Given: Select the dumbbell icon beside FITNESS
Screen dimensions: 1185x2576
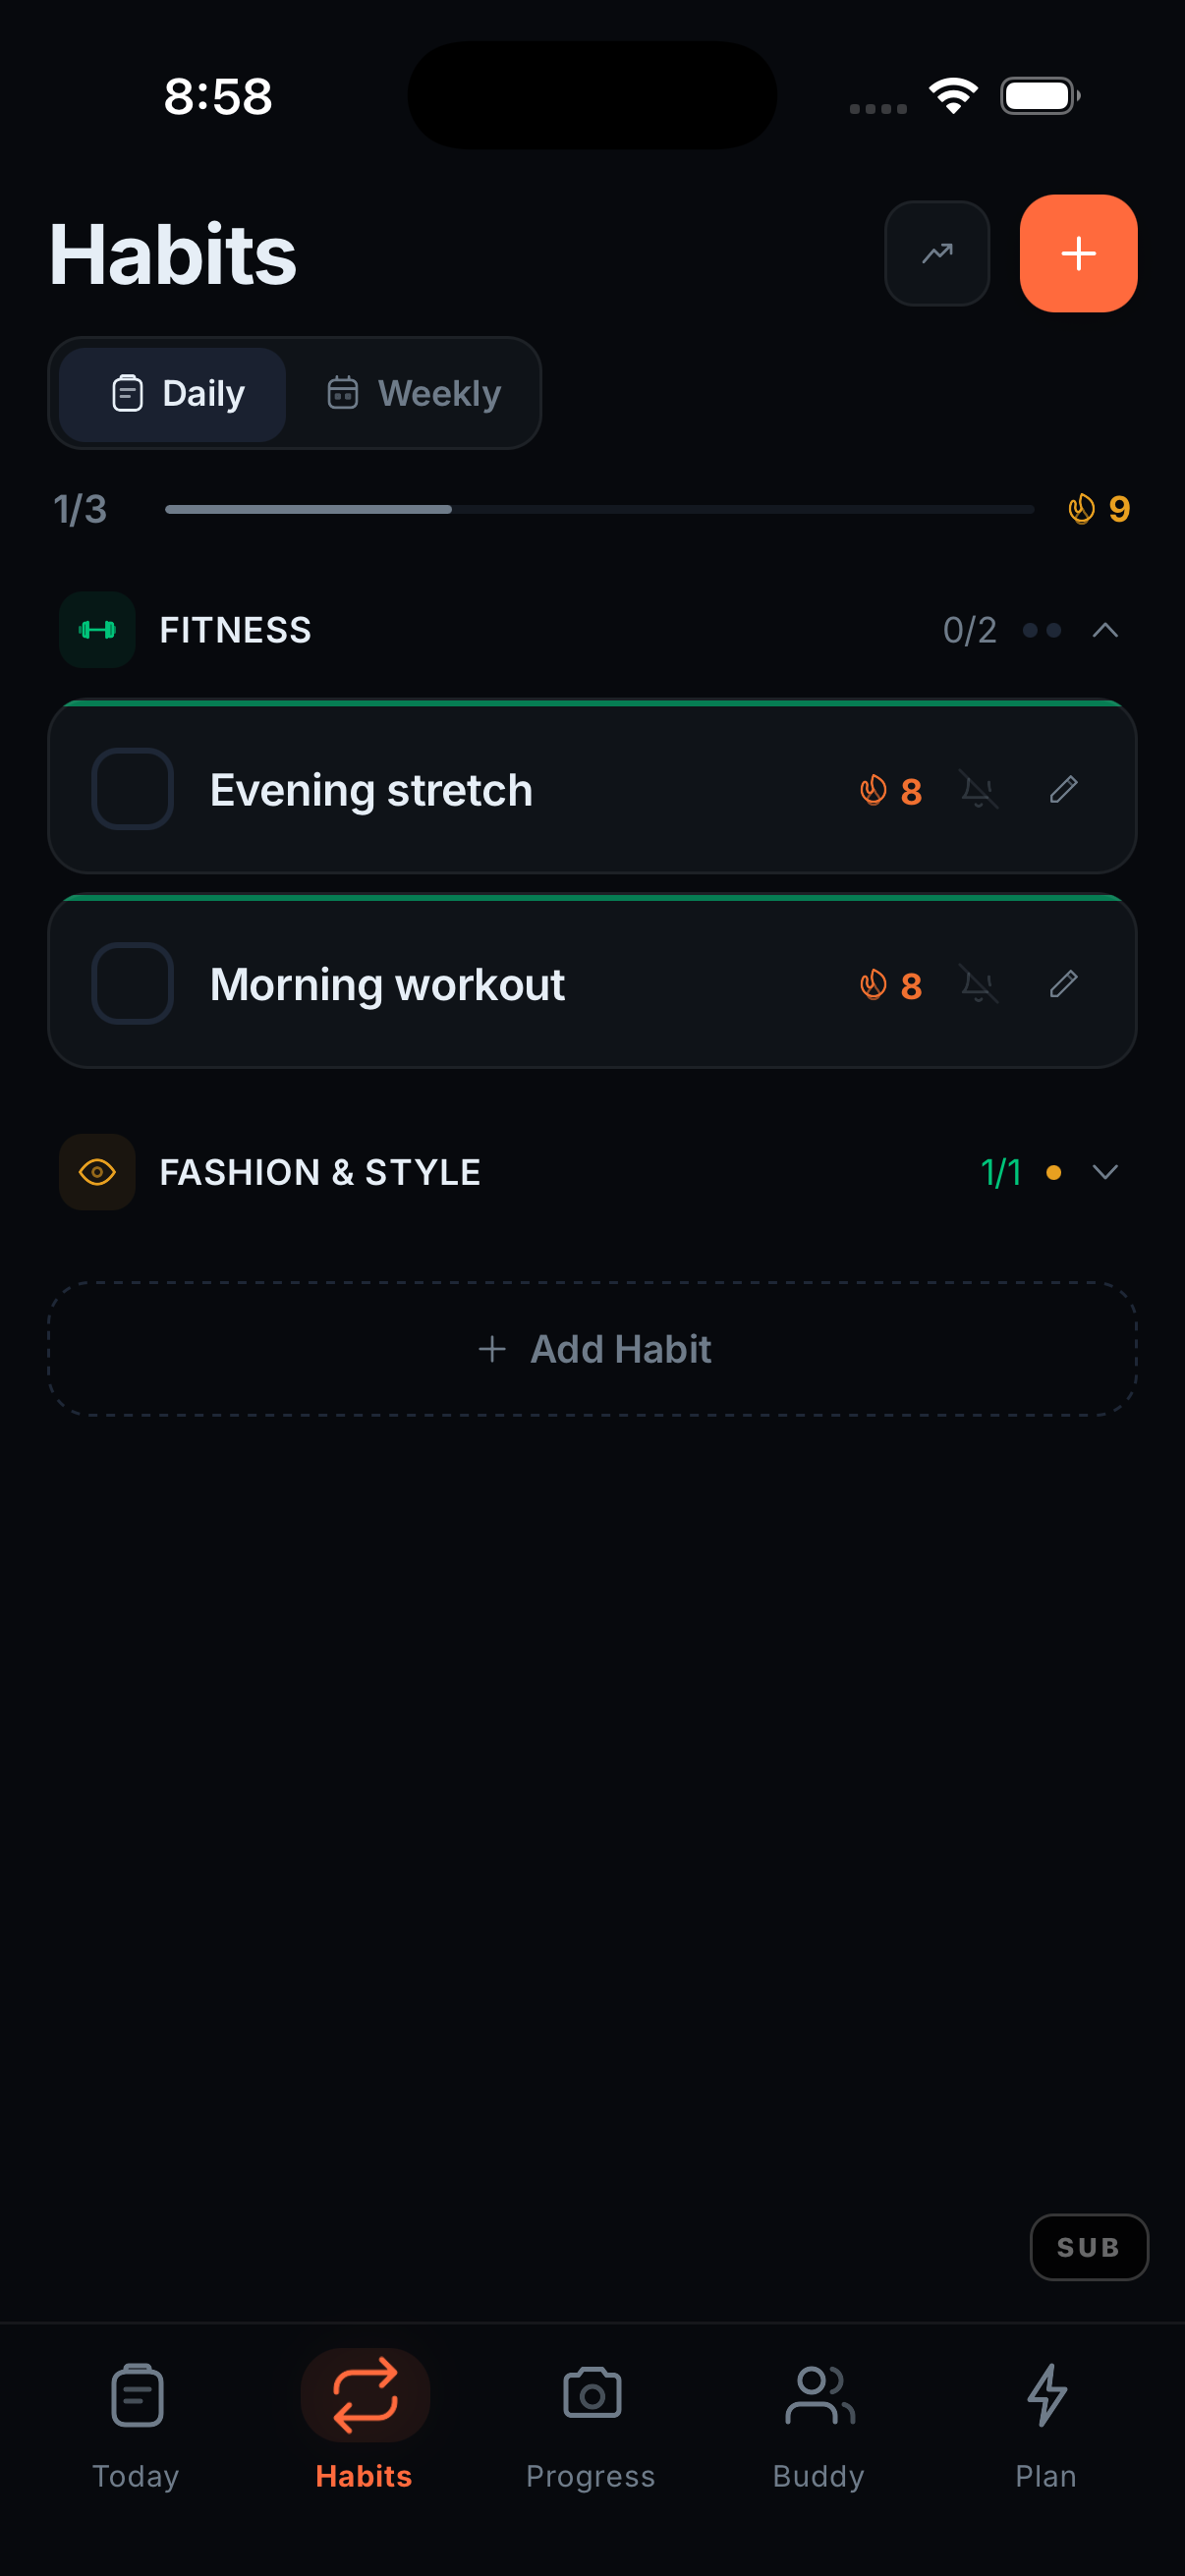Looking at the screenshot, I should 97,630.
